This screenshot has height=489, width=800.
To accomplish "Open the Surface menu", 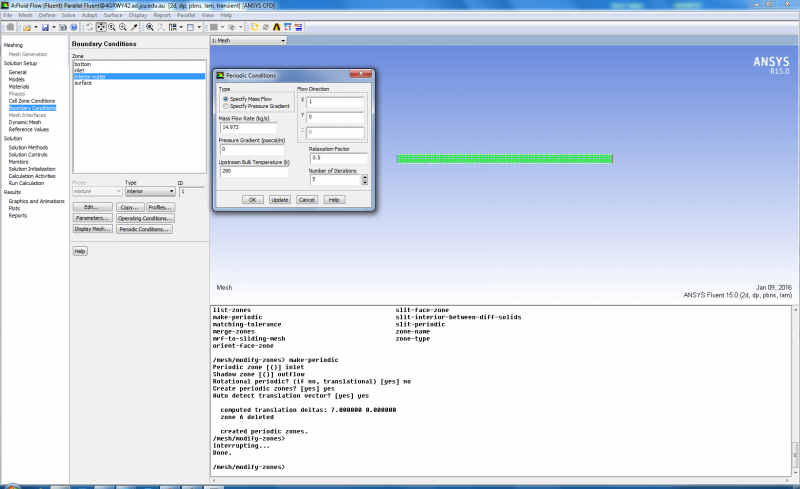I will point(113,15).
